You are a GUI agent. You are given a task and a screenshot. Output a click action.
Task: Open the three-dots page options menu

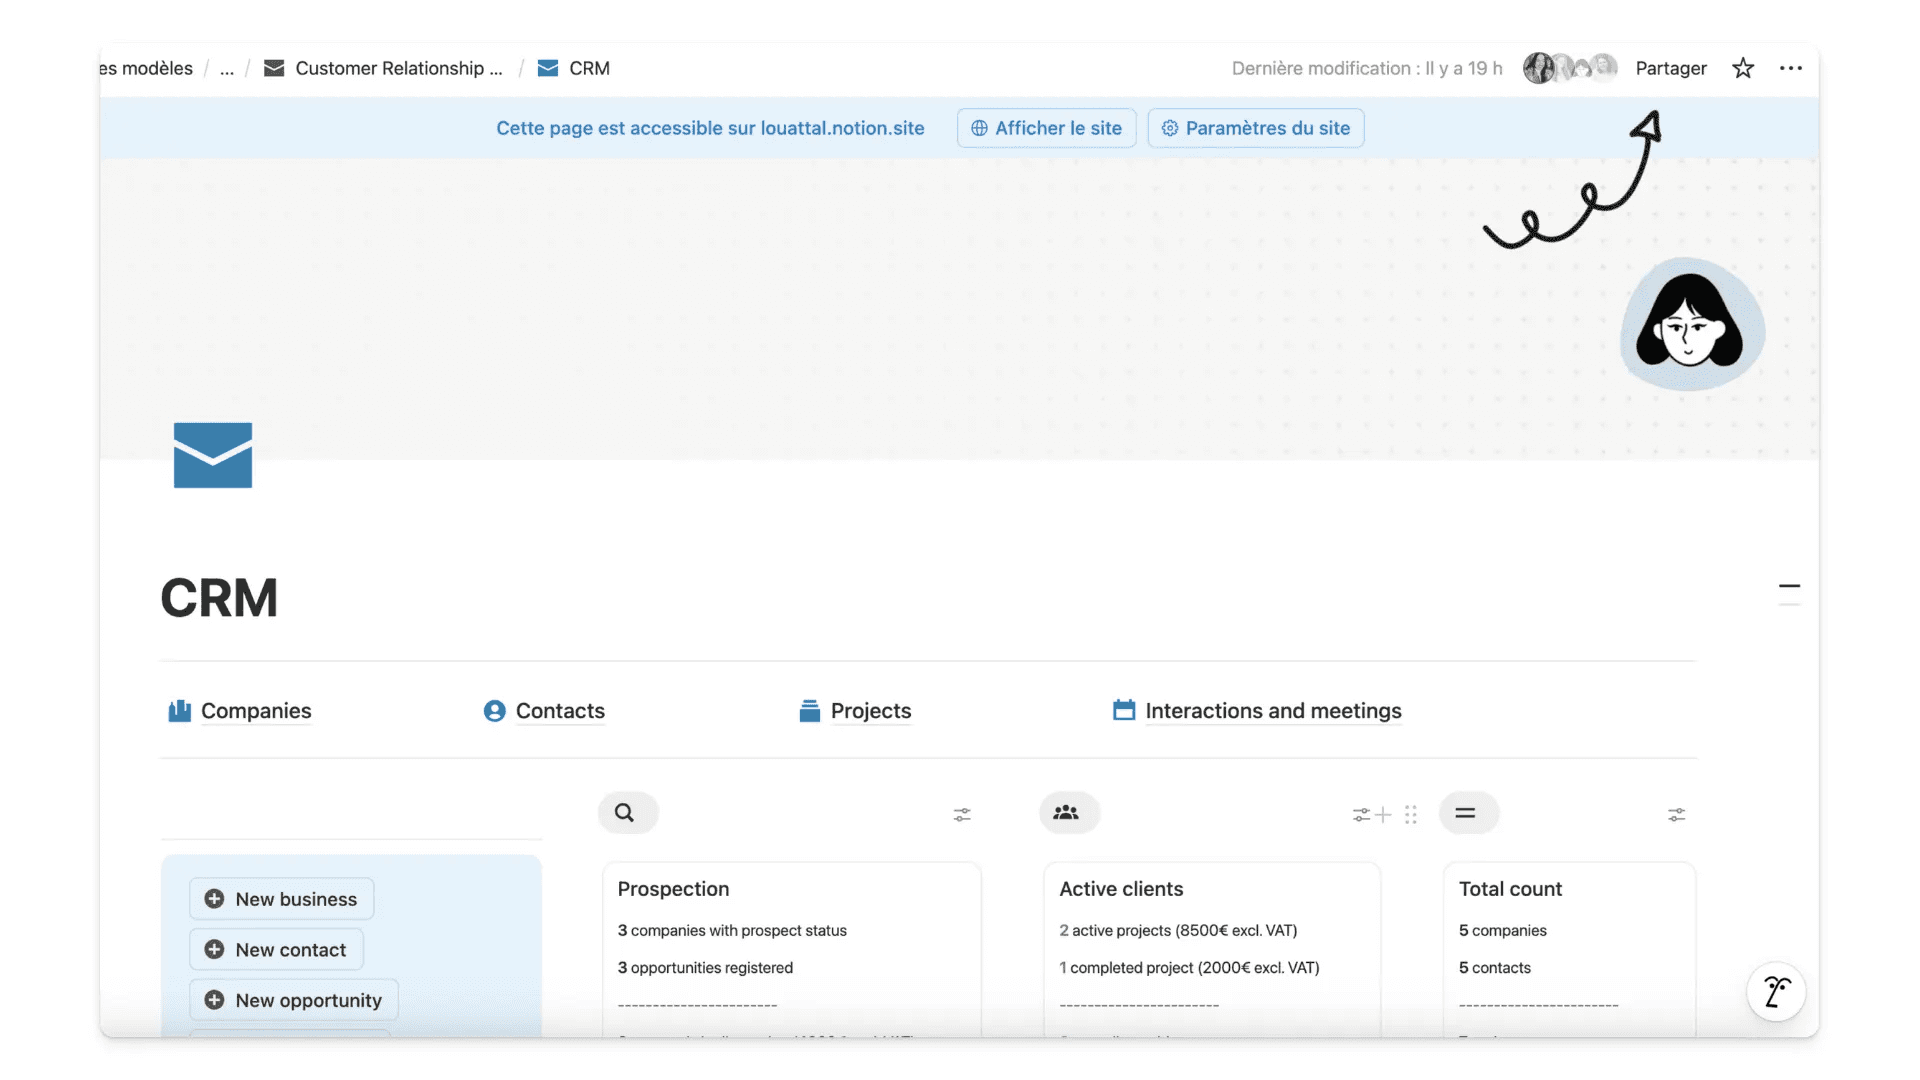click(x=1790, y=68)
